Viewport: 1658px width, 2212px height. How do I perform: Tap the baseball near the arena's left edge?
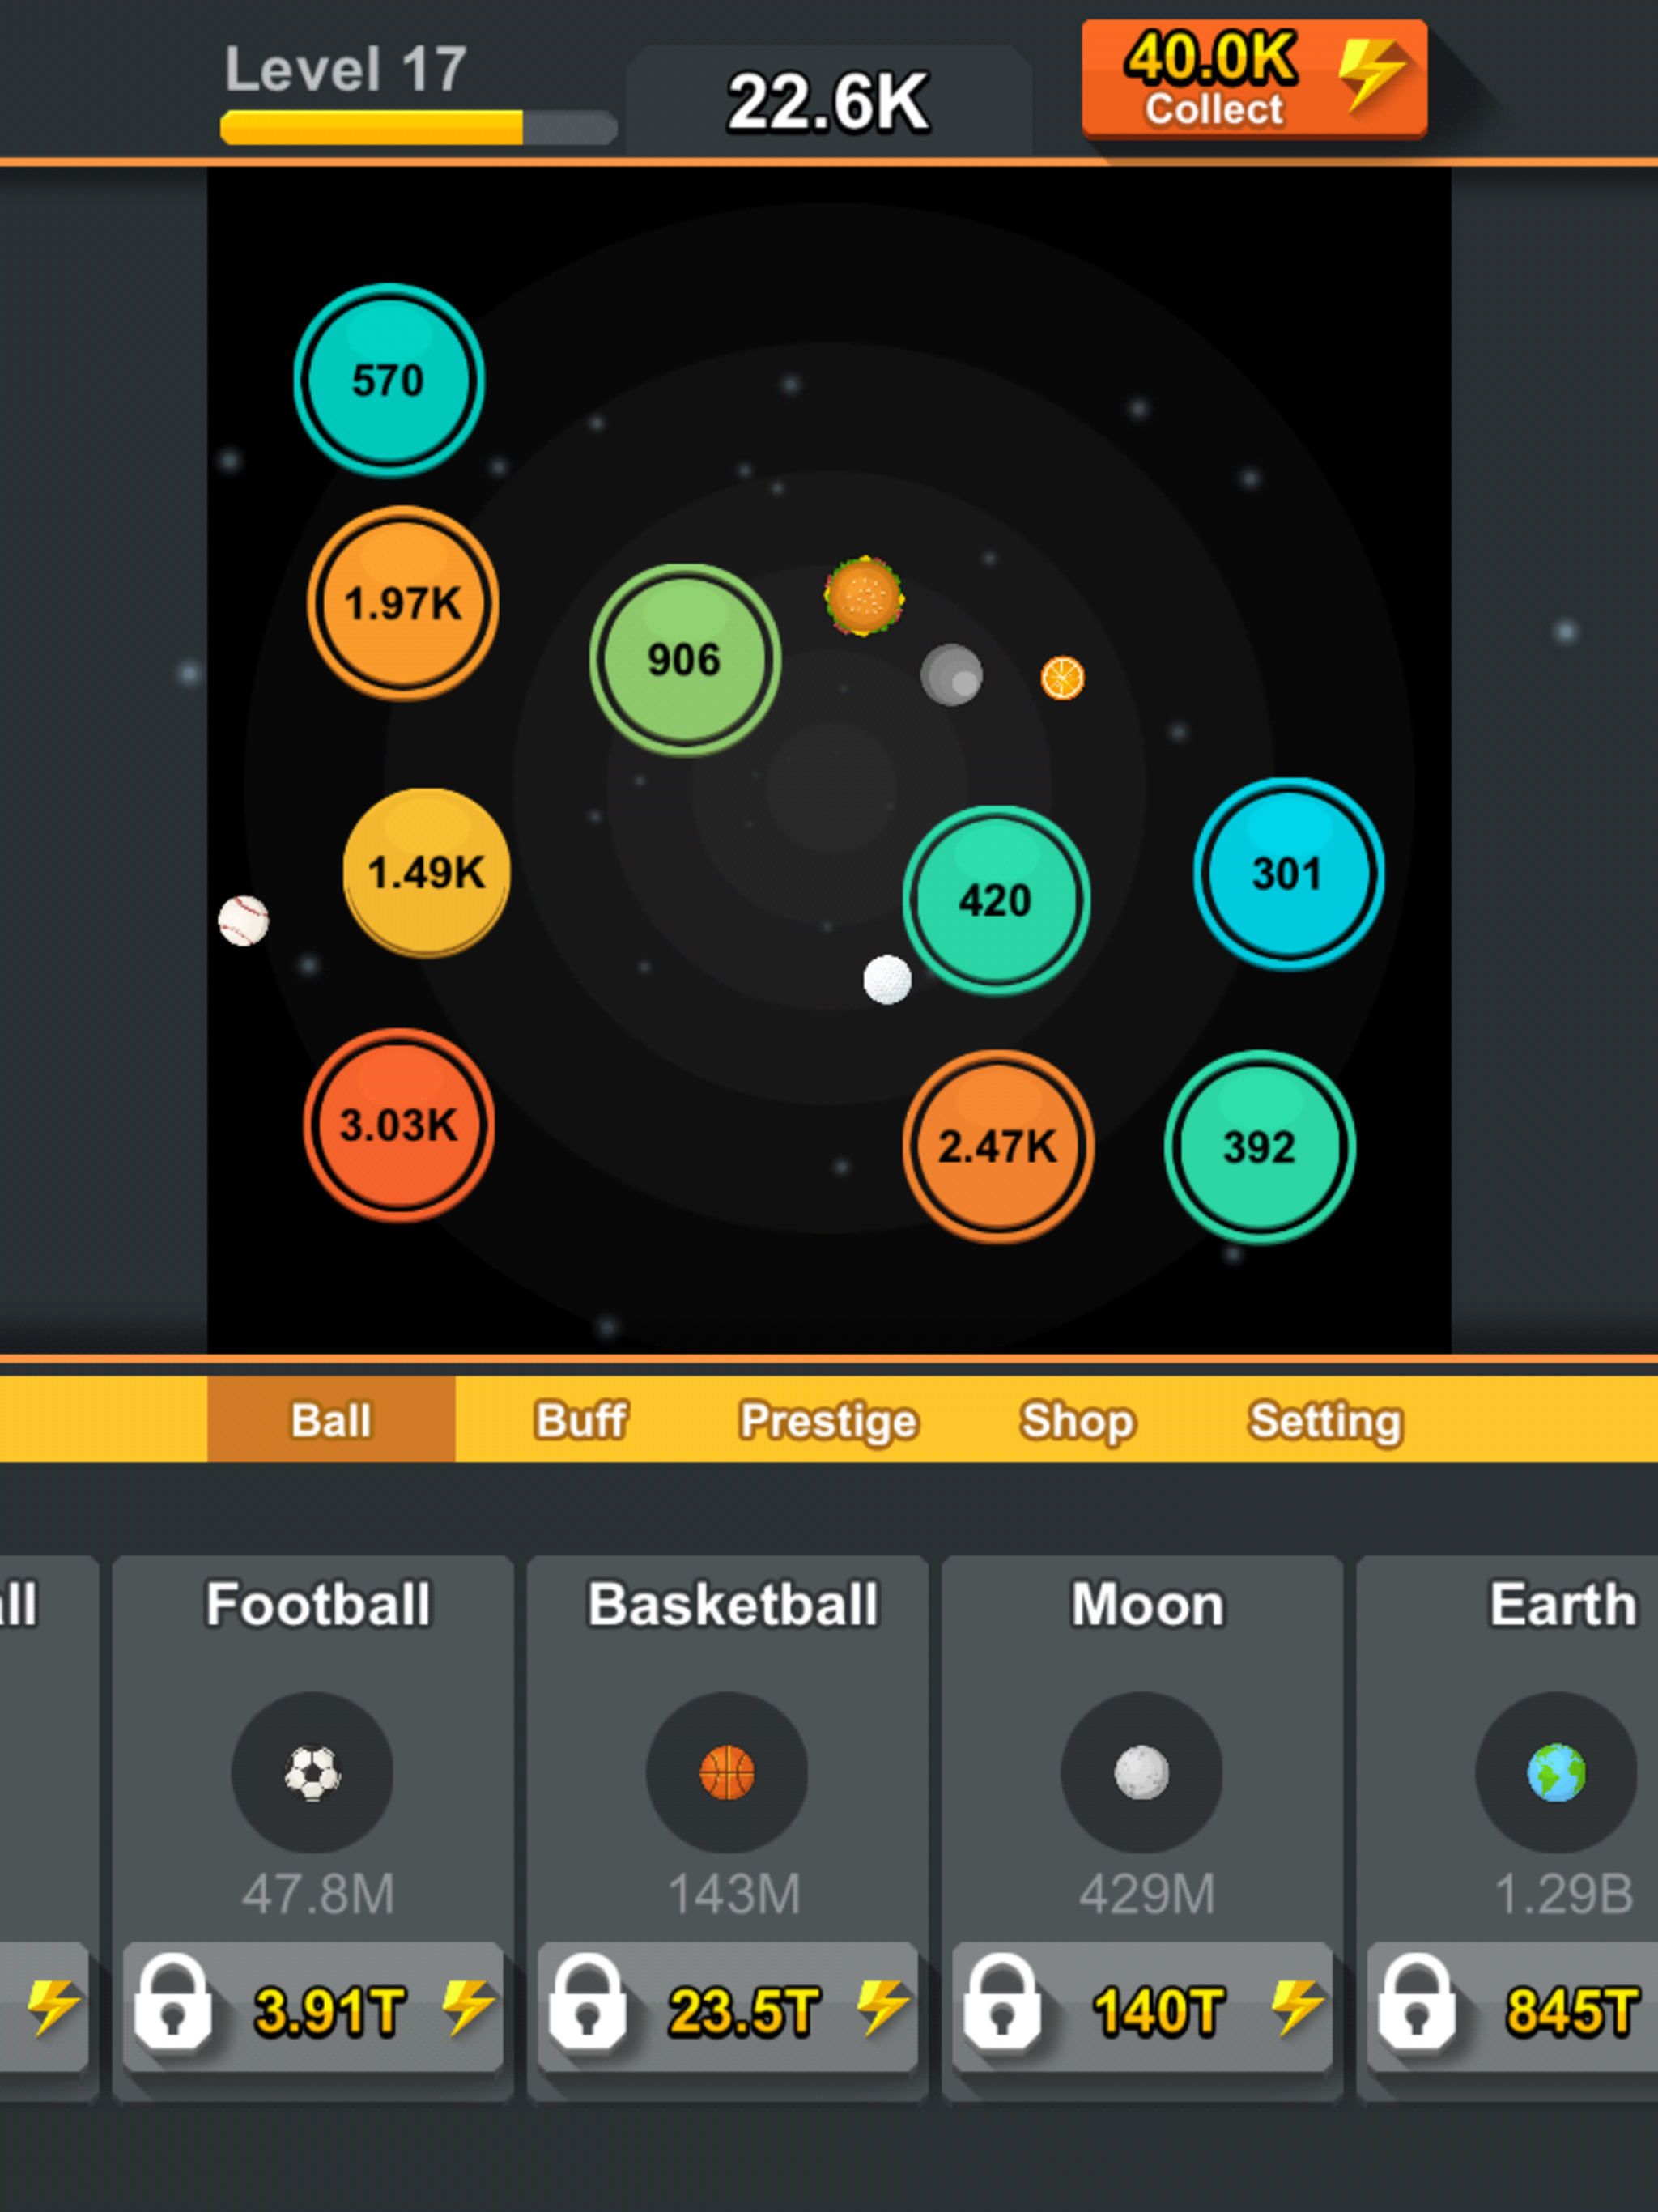243,920
